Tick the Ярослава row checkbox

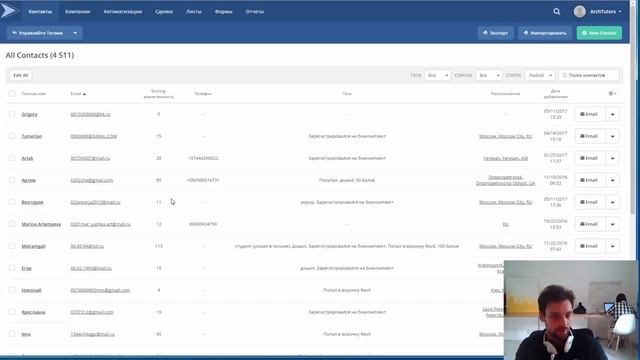coord(12,312)
